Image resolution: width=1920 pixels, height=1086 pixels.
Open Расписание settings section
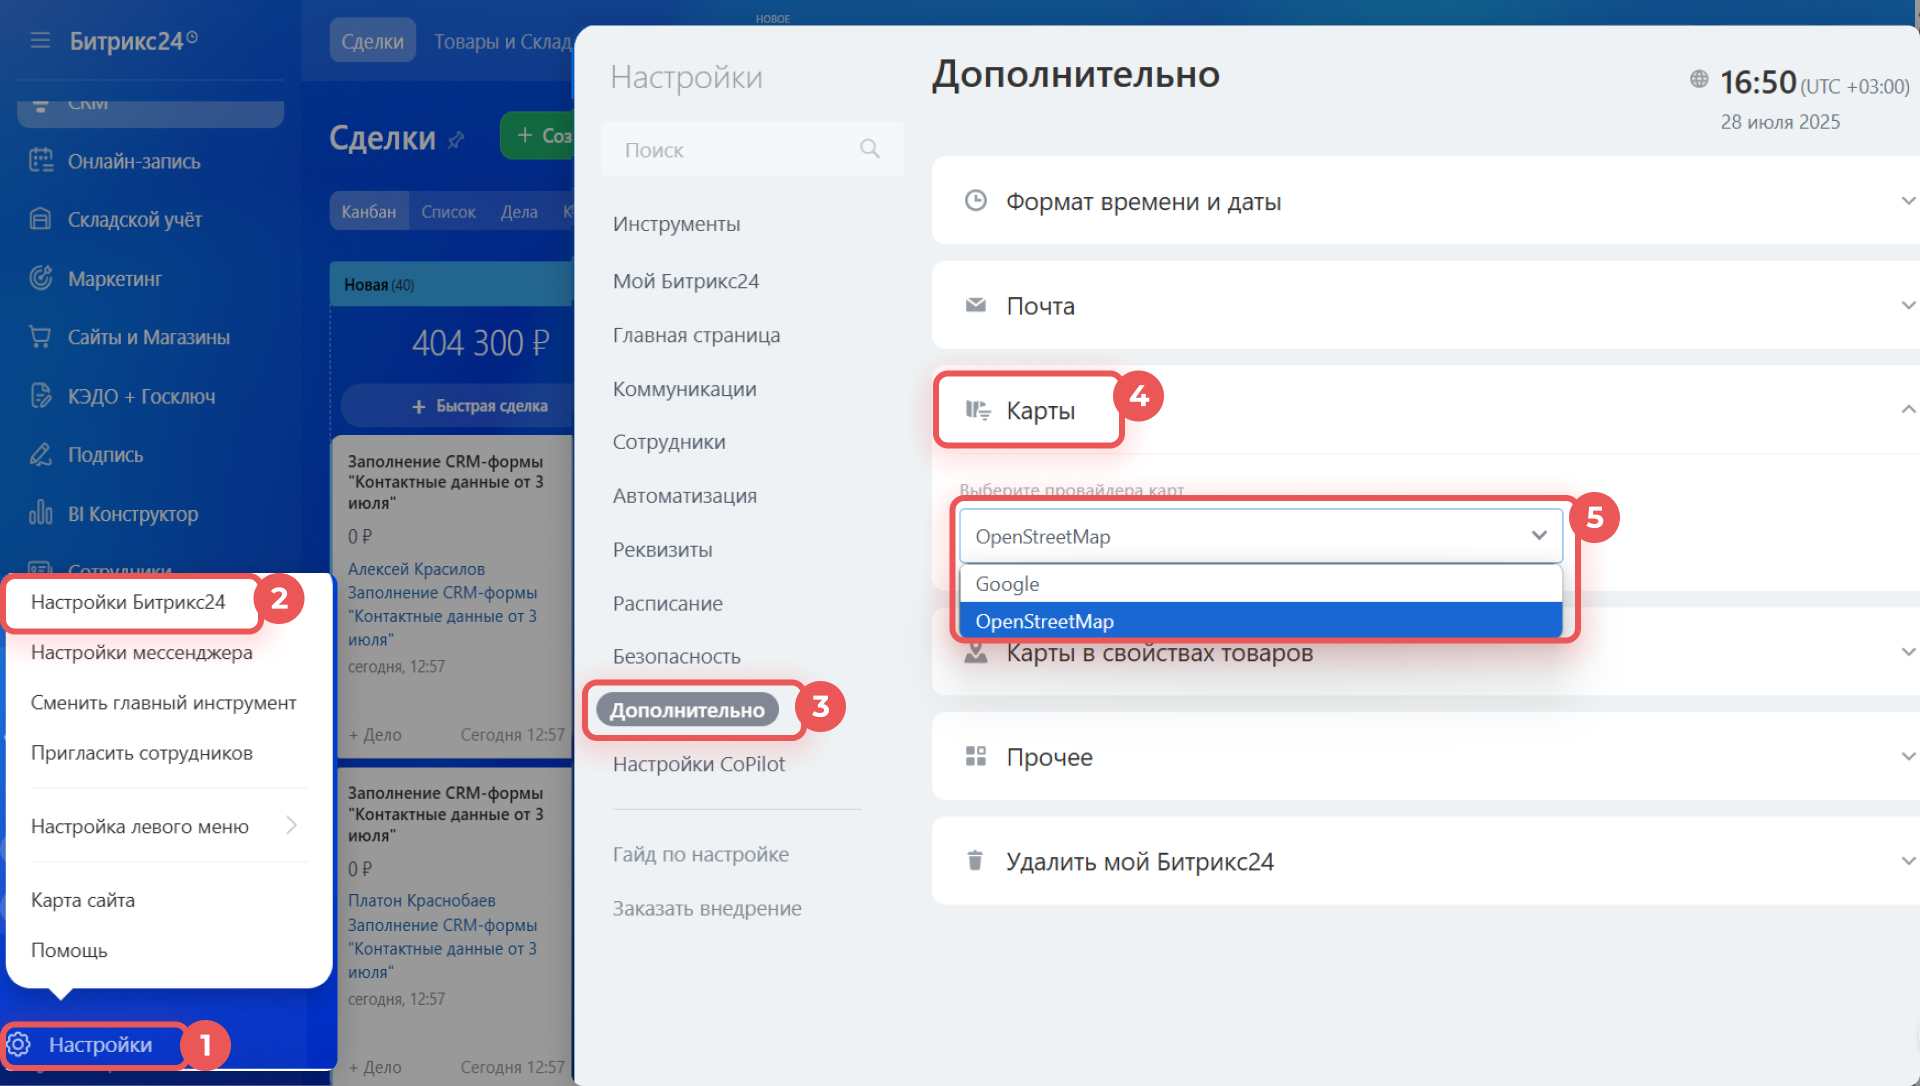click(667, 604)
